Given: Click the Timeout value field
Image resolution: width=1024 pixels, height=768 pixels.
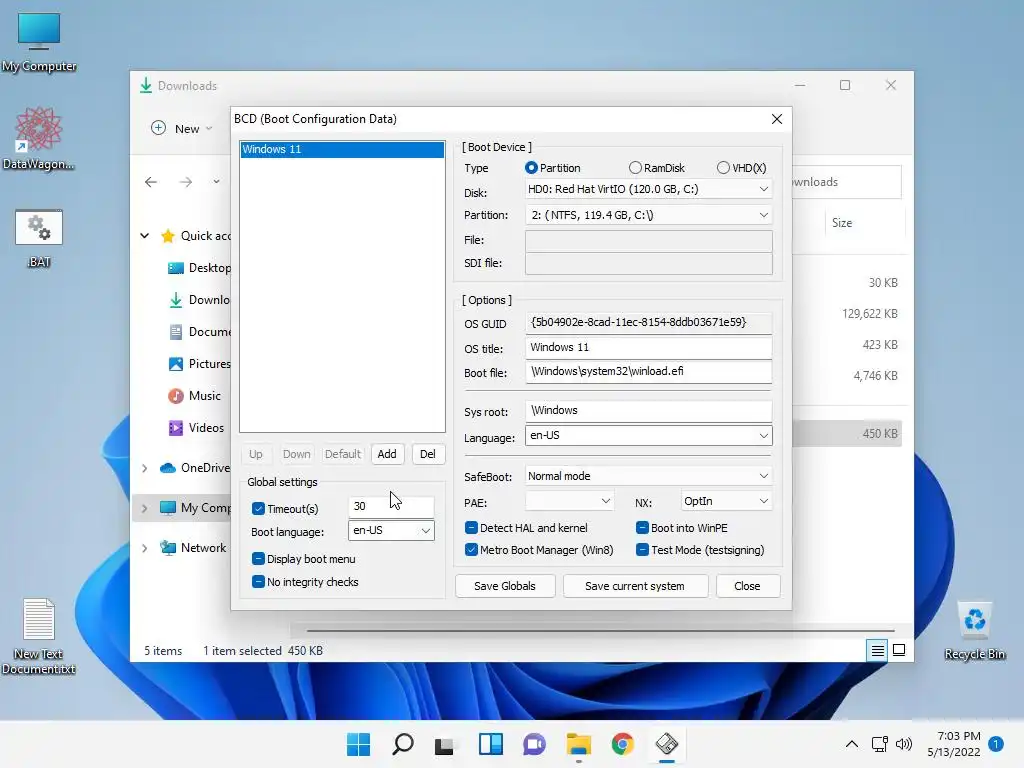Looking at the screenshot, I should (x=391, y=506).
